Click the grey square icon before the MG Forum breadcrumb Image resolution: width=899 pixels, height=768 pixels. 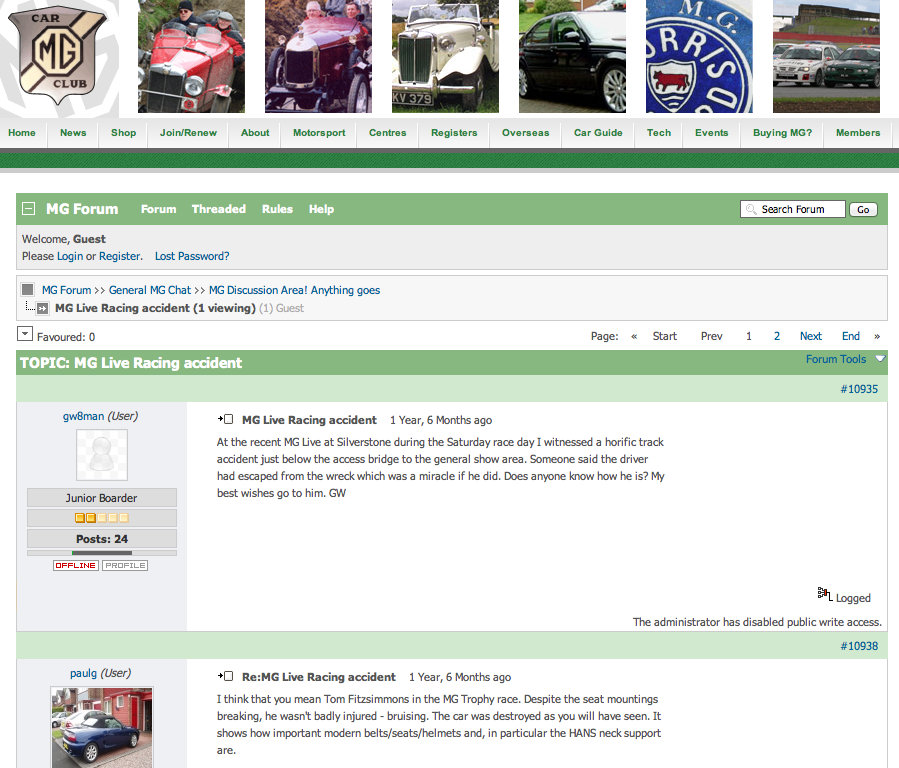point(28,289)
